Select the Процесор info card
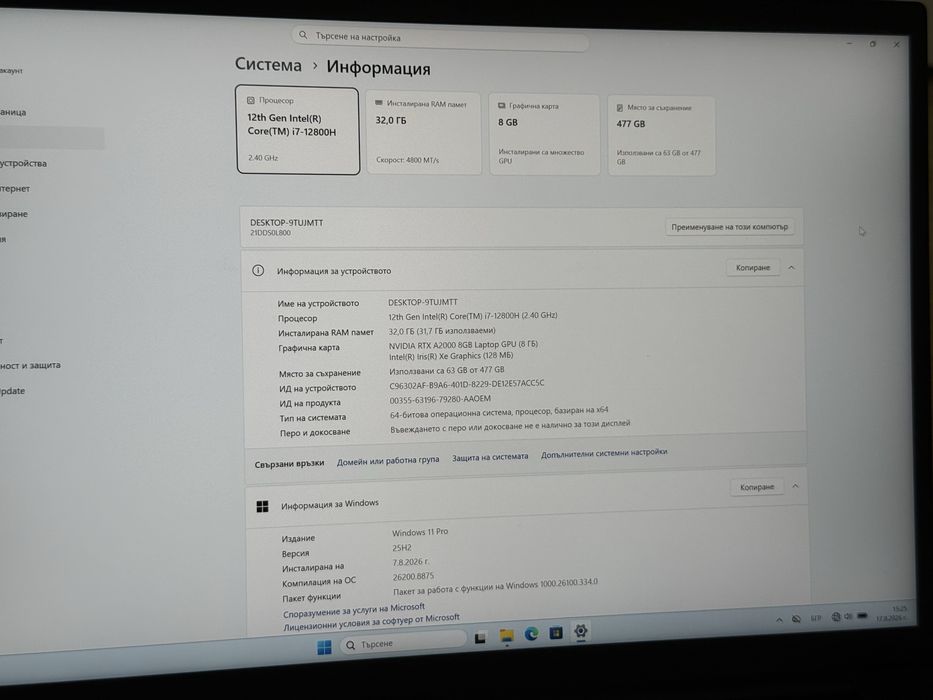Viewport: 933px width, 700px height. click(298, 130)
